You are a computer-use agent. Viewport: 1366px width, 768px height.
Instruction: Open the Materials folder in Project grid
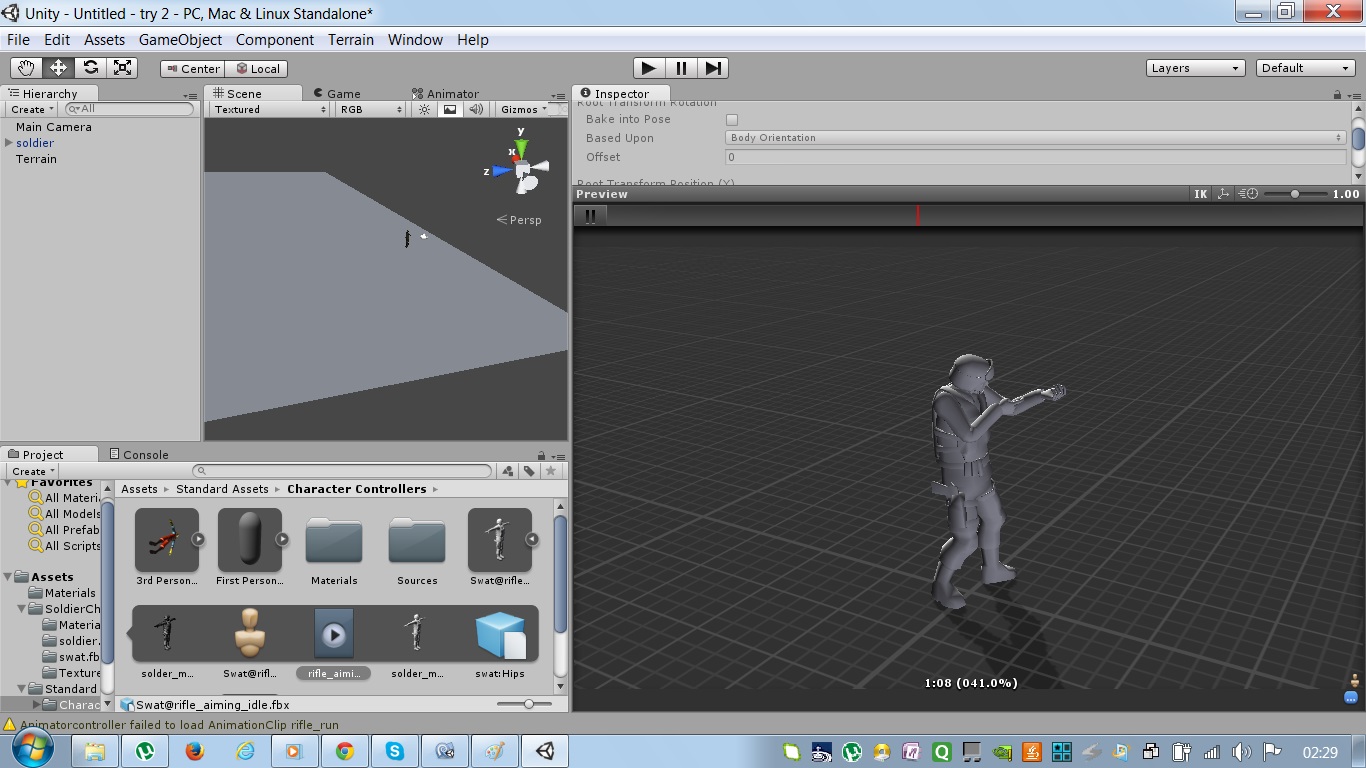334,540
